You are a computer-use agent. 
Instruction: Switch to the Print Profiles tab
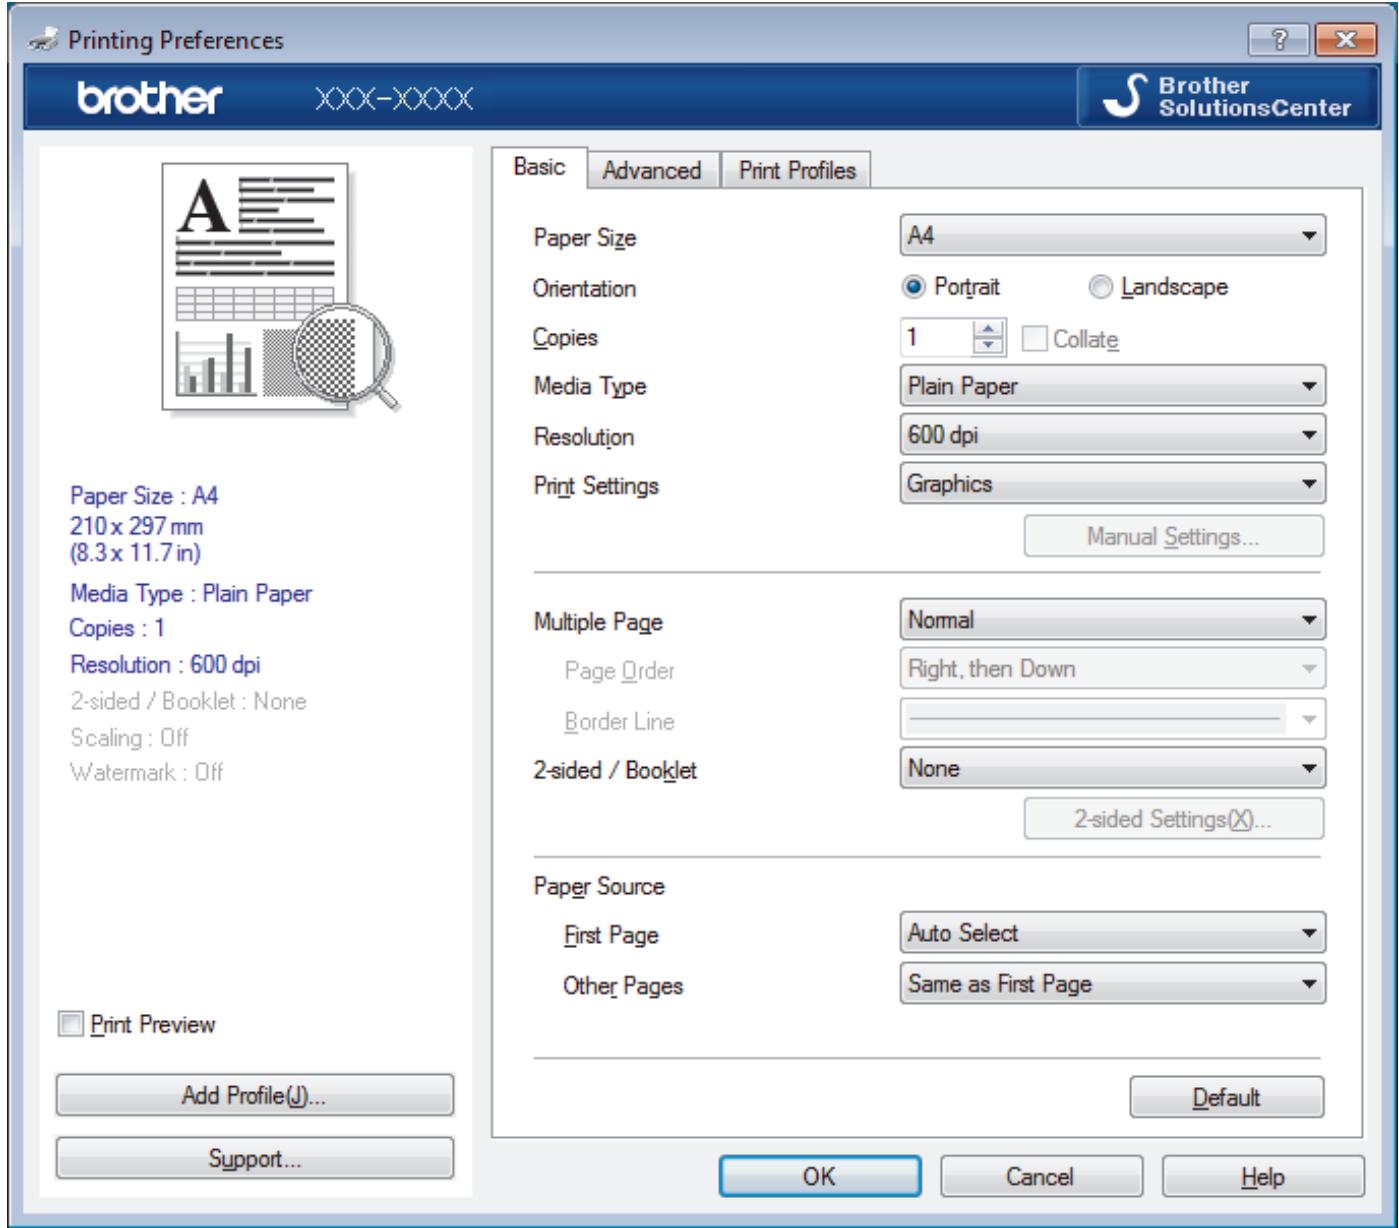click(797, 171)
